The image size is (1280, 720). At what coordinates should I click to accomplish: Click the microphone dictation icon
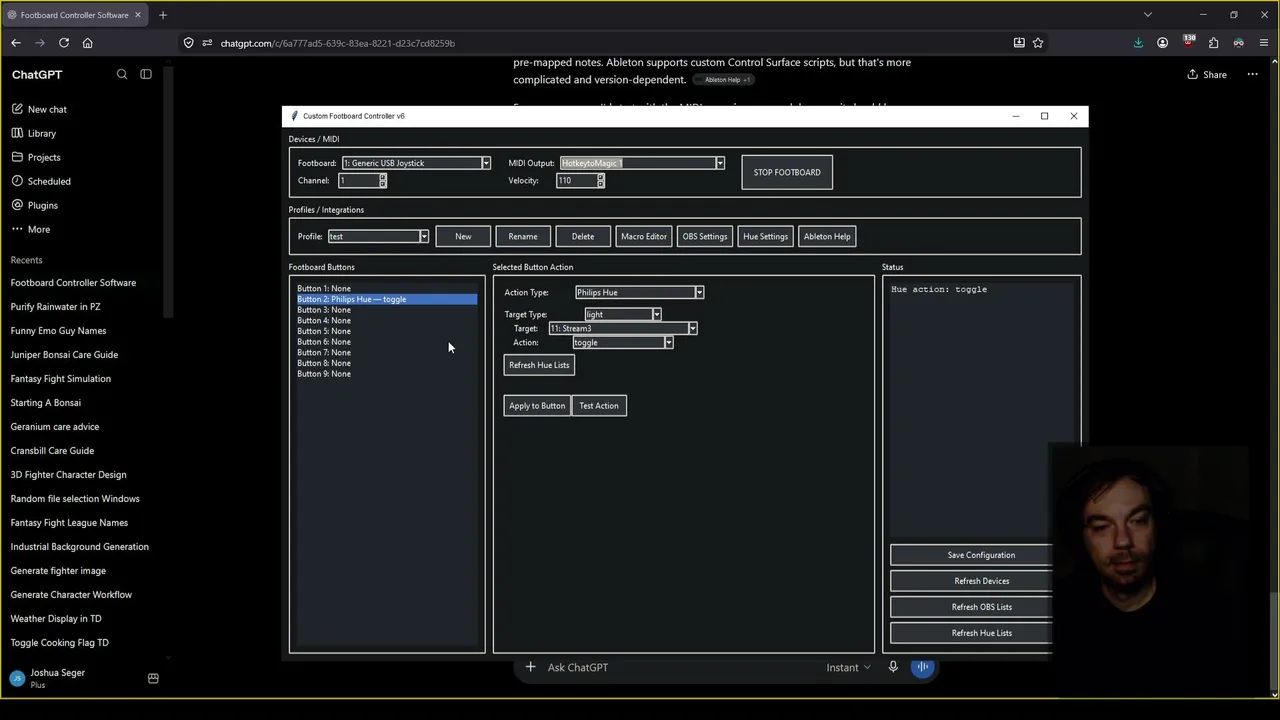(893, 667)
